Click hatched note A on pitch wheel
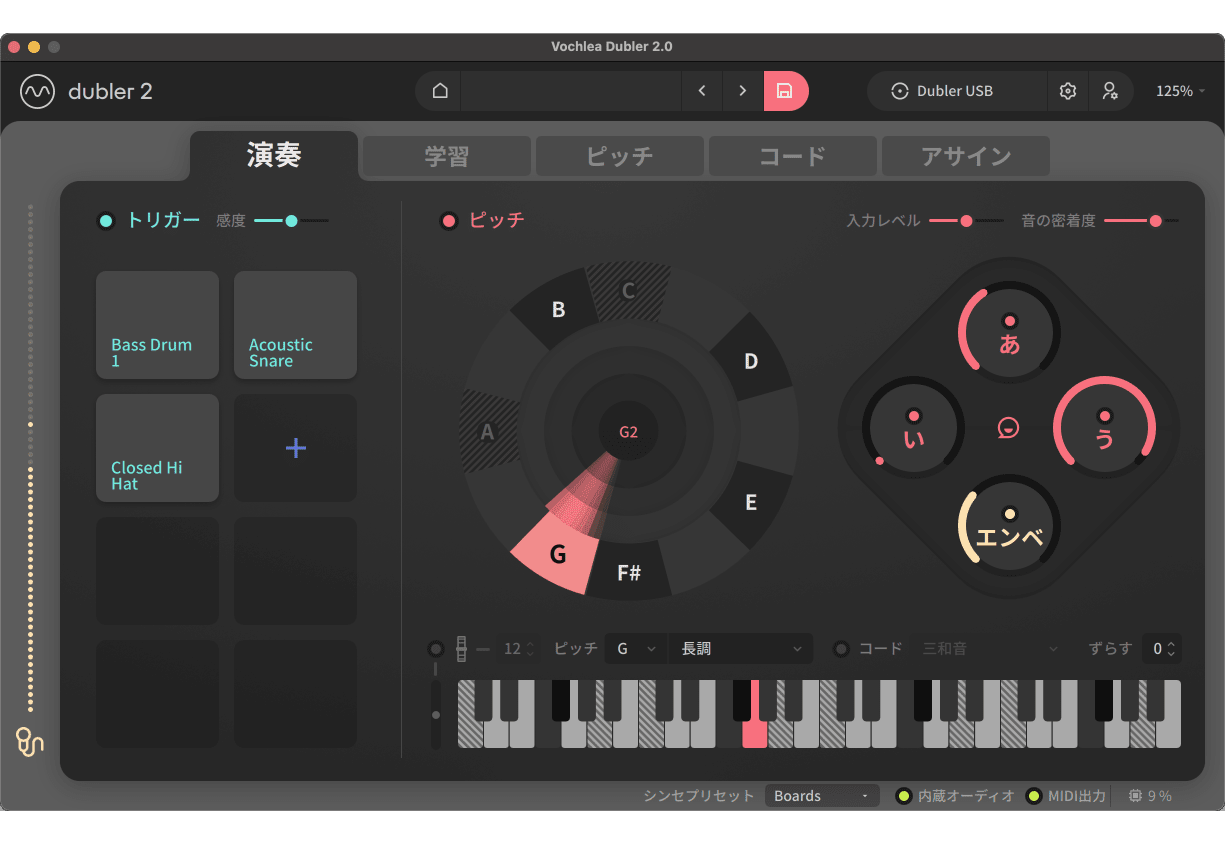This screenshot has height=844, width=1225. pyautogui.click(x=488, y=432)
